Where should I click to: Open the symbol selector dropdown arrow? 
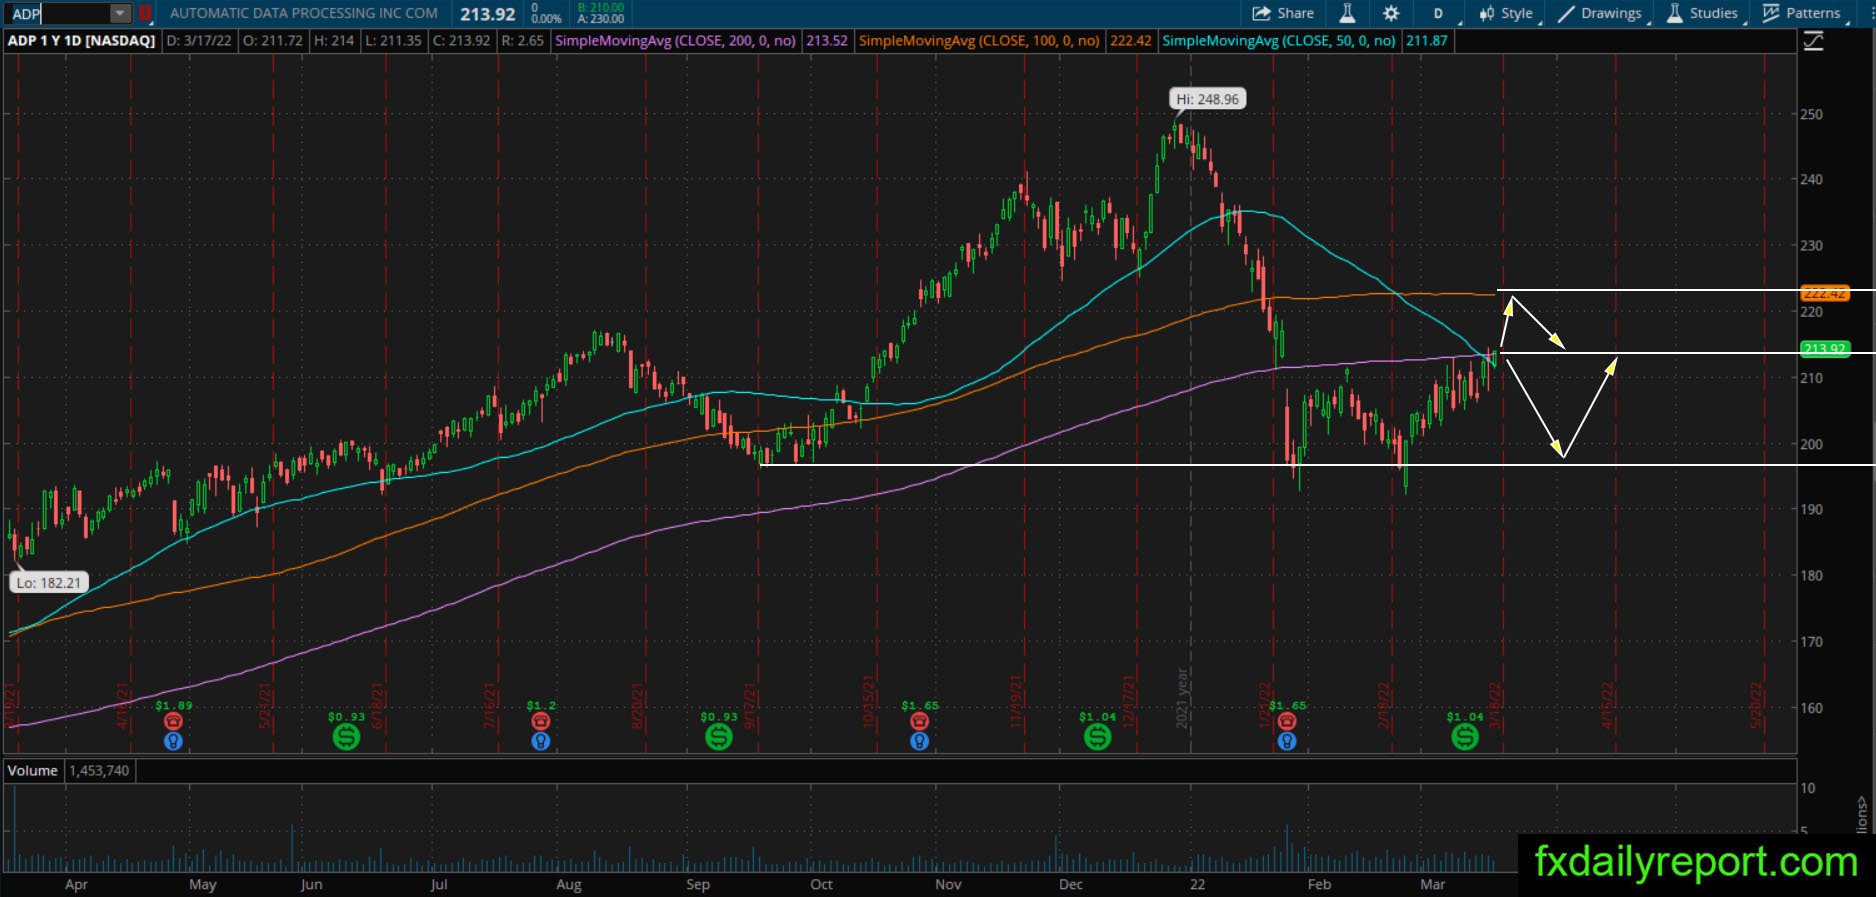(120, 14)
